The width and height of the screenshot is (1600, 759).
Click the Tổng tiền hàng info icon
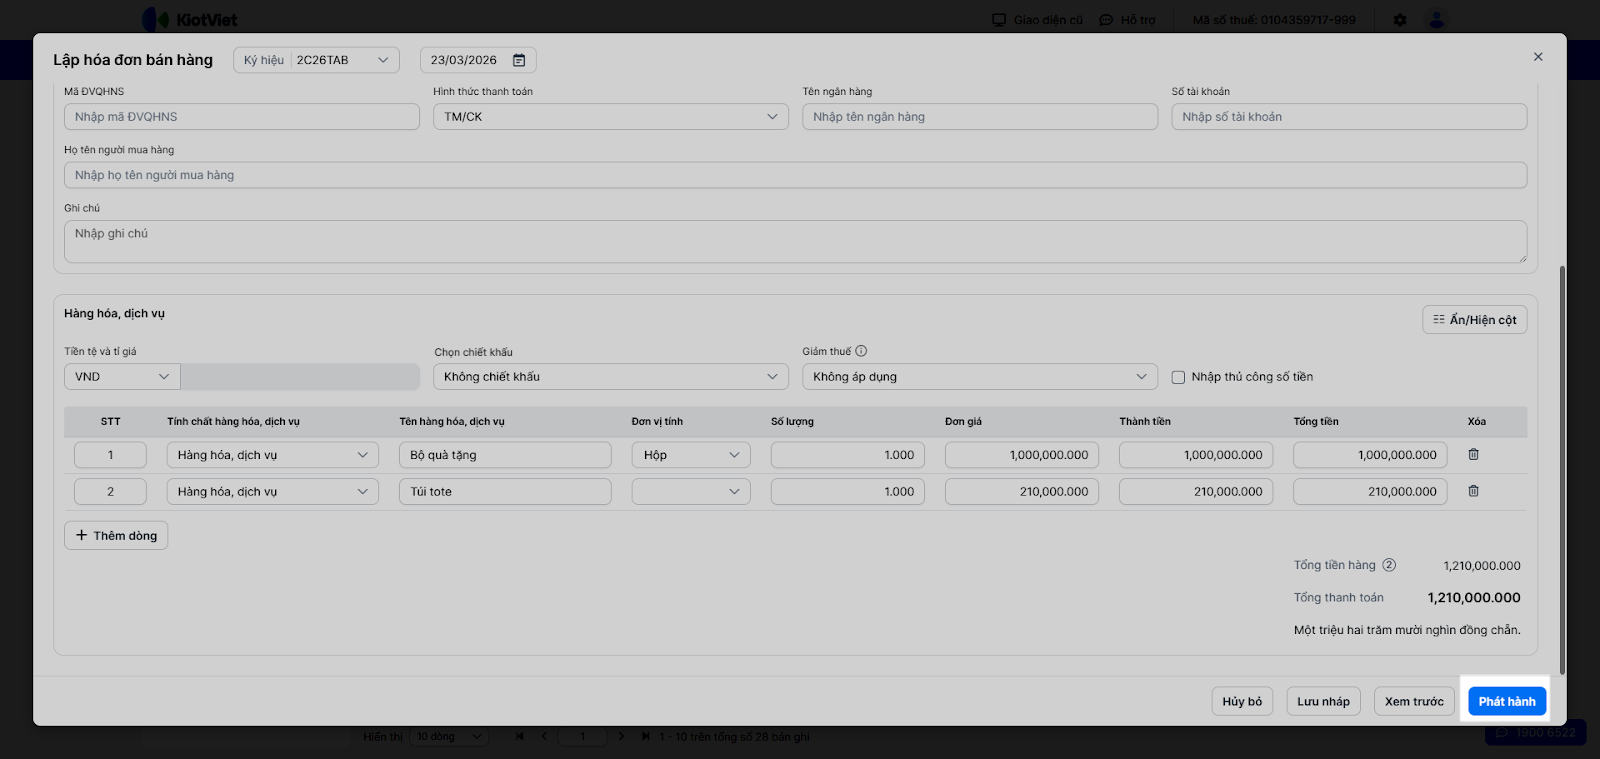[1389, 565]
